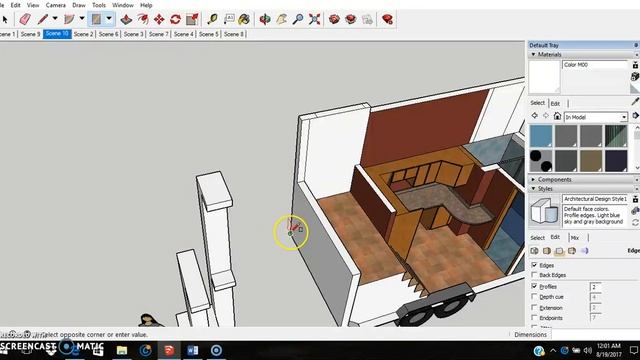Viewport: 640px width, 360px height.
Task: Activate the Pan hand tool
Action: (281, 19)
